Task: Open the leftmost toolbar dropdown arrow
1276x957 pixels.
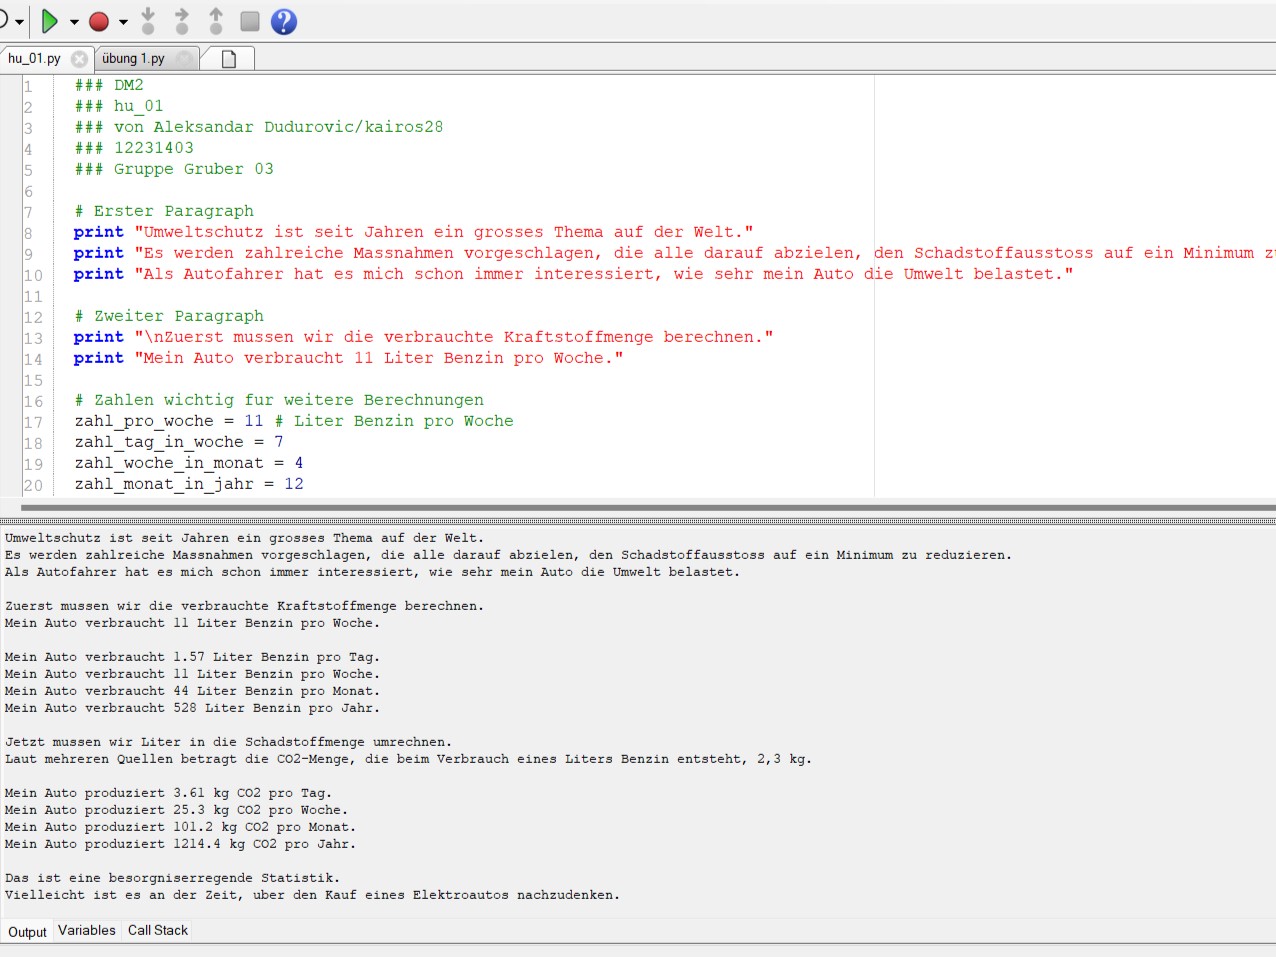Action: [x=19, y=22]
